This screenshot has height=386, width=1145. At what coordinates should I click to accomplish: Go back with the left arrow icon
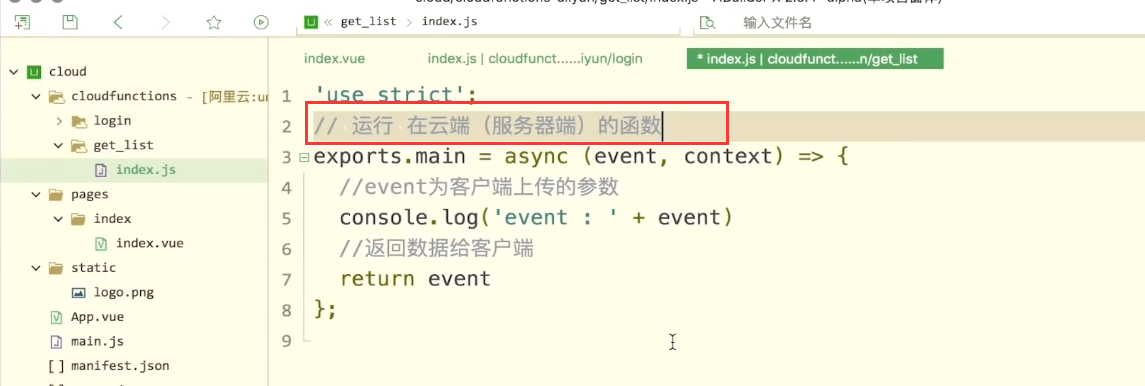118,23
